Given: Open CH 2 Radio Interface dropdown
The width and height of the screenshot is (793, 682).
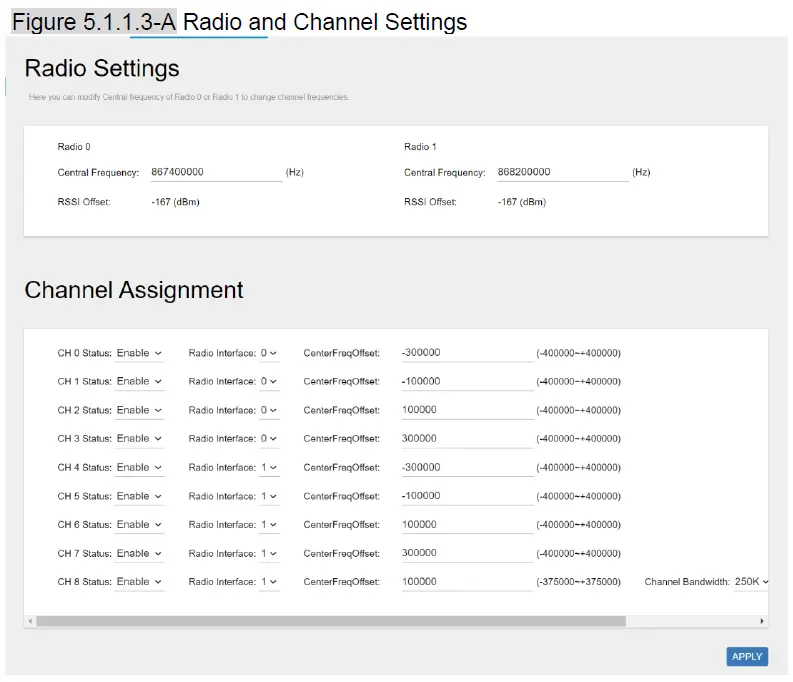Looking at the screenshot, I should click(268, 410).
